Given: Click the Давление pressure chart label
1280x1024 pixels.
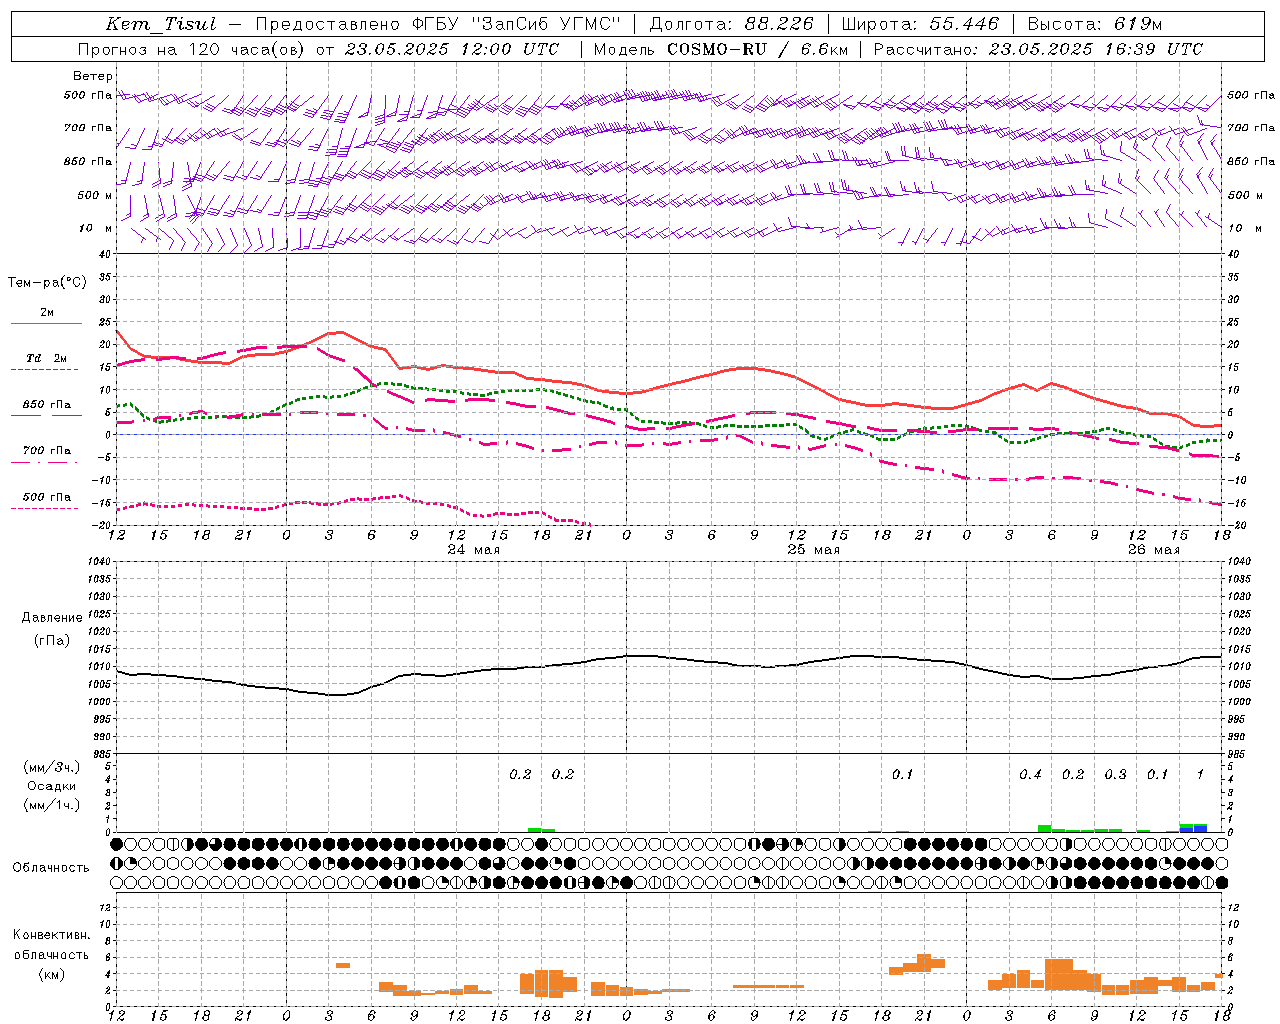Looking at the screenshot, I should [x=52, y=618].
